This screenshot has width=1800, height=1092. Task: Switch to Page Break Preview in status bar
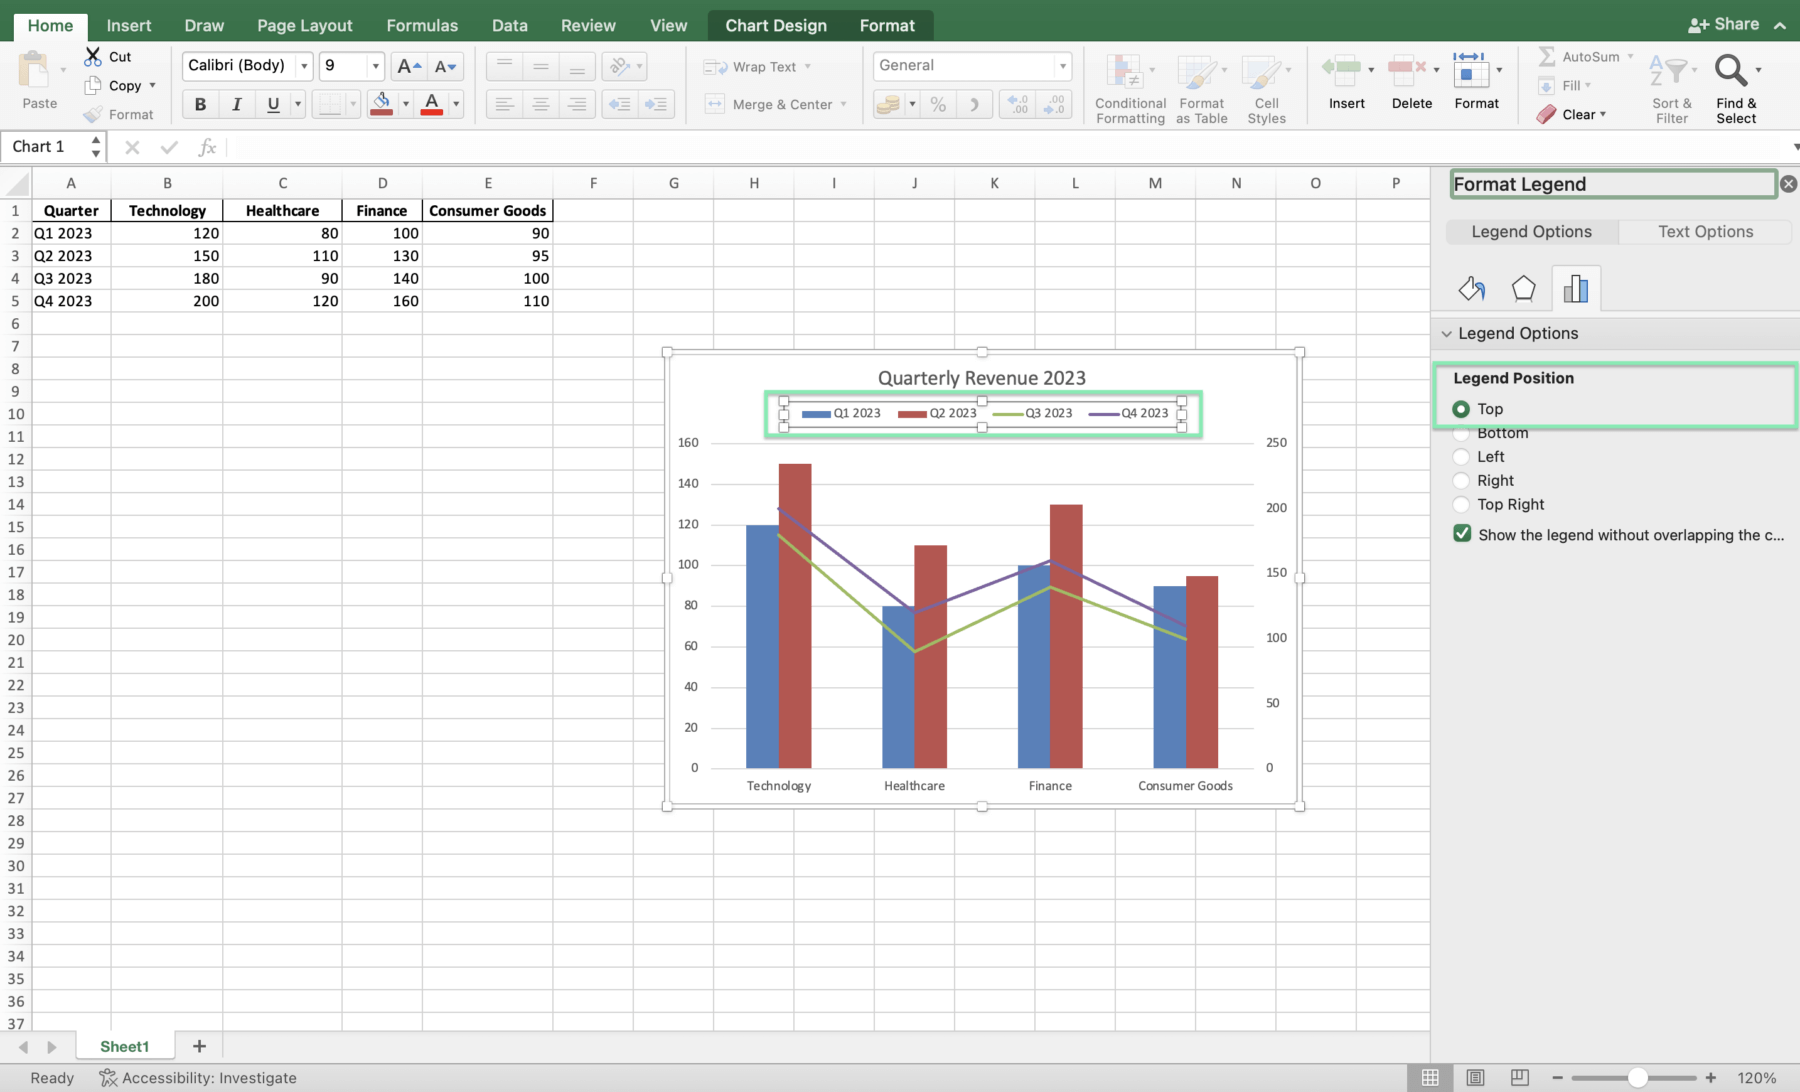pos(1519,1077)
